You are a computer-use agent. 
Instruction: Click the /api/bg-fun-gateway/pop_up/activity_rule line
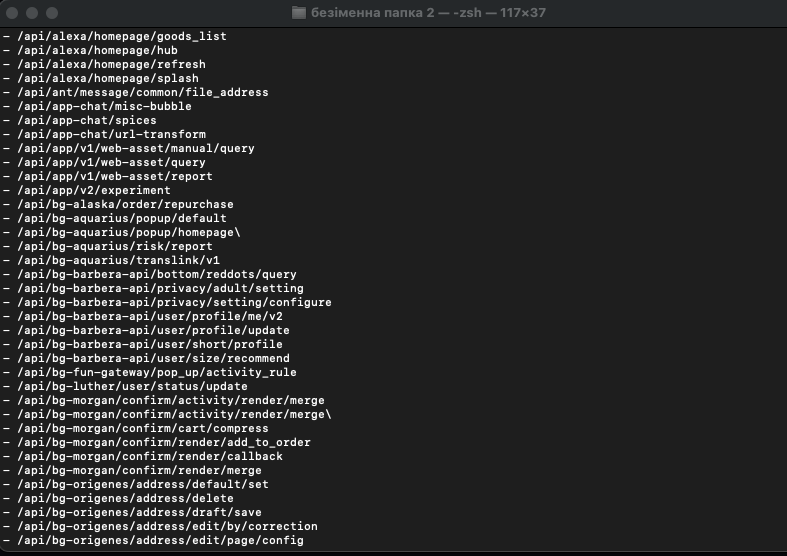coord(150,373)
